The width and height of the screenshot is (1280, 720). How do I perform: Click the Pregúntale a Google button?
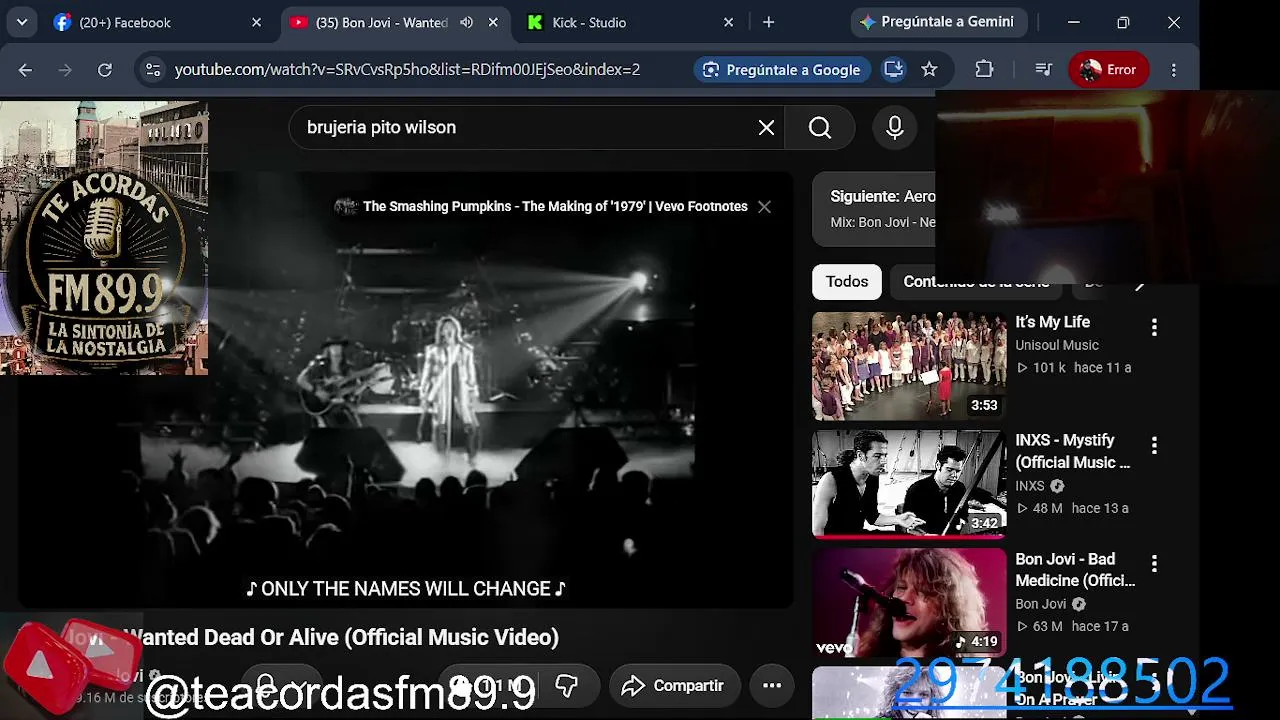click(781, 70)
